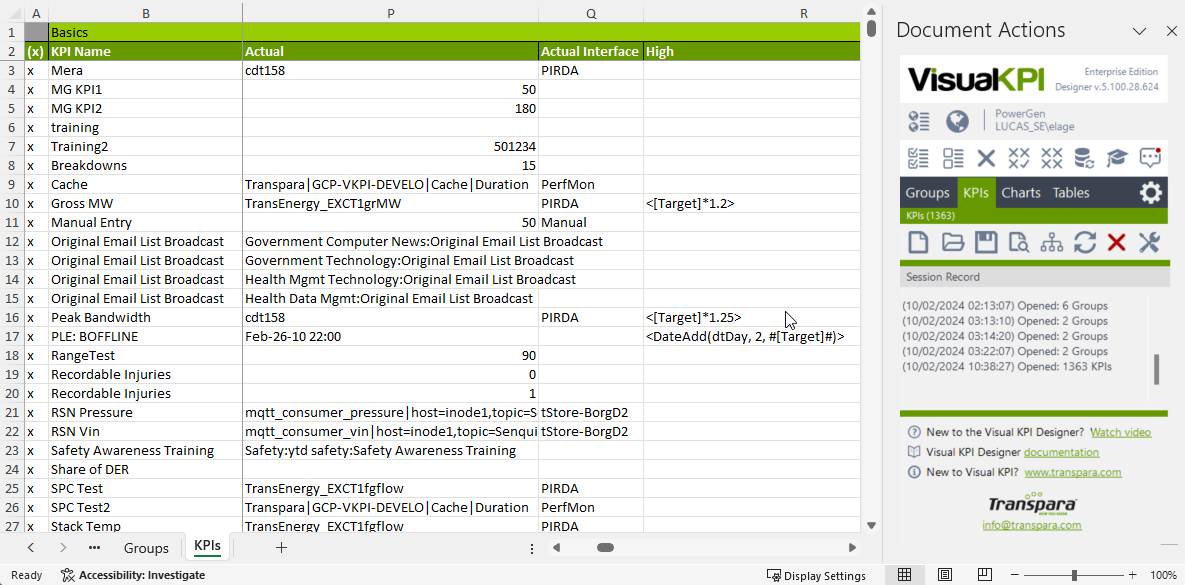Open the wrench and screwdriver tools icon
The image size is (1185, 585).
(x=1150, y=242)
